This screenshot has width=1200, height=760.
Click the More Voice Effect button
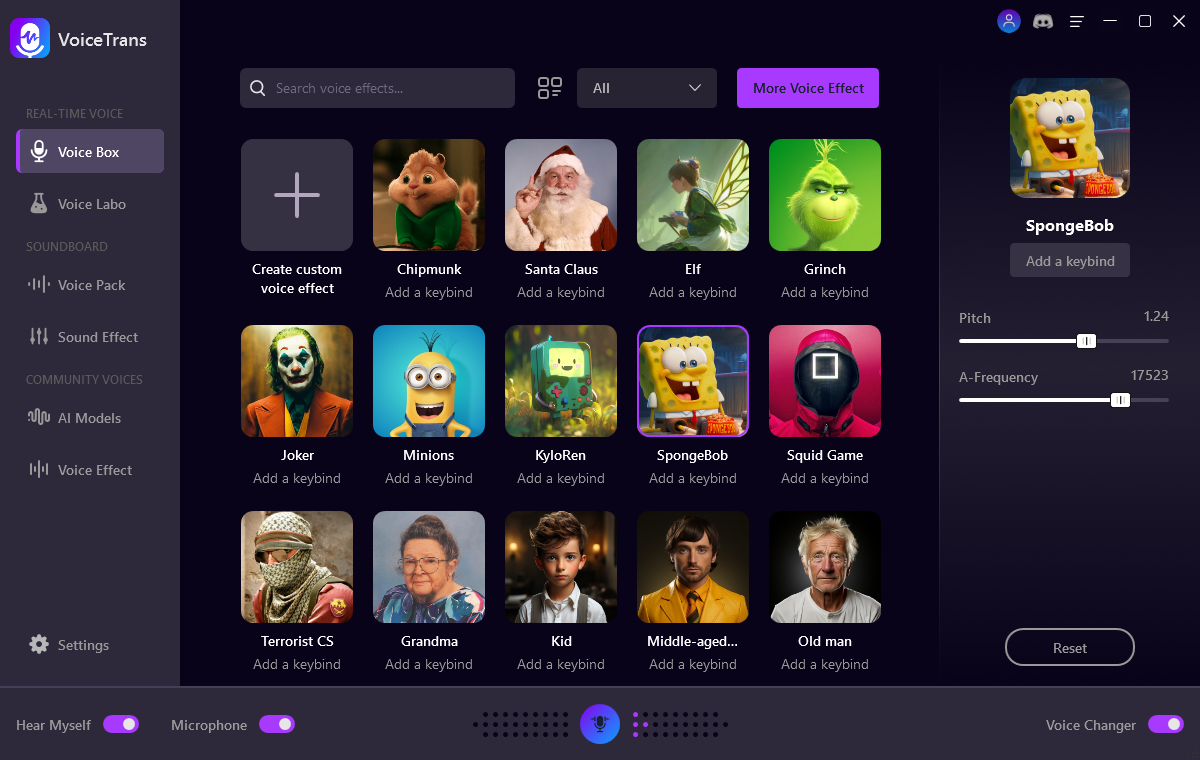pyautogui.click(x=807, y=88)
